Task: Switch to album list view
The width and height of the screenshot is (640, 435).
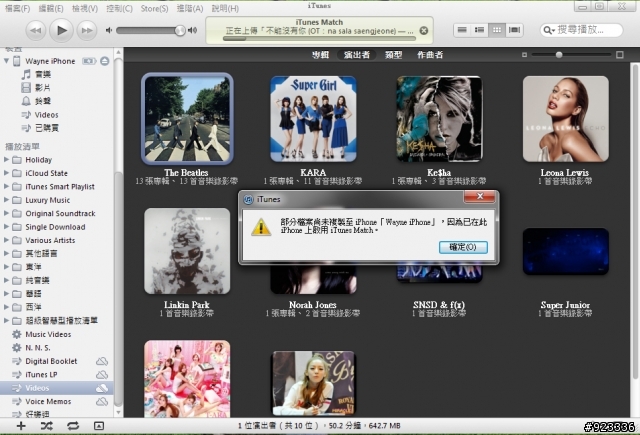Action: pos(479,30)
